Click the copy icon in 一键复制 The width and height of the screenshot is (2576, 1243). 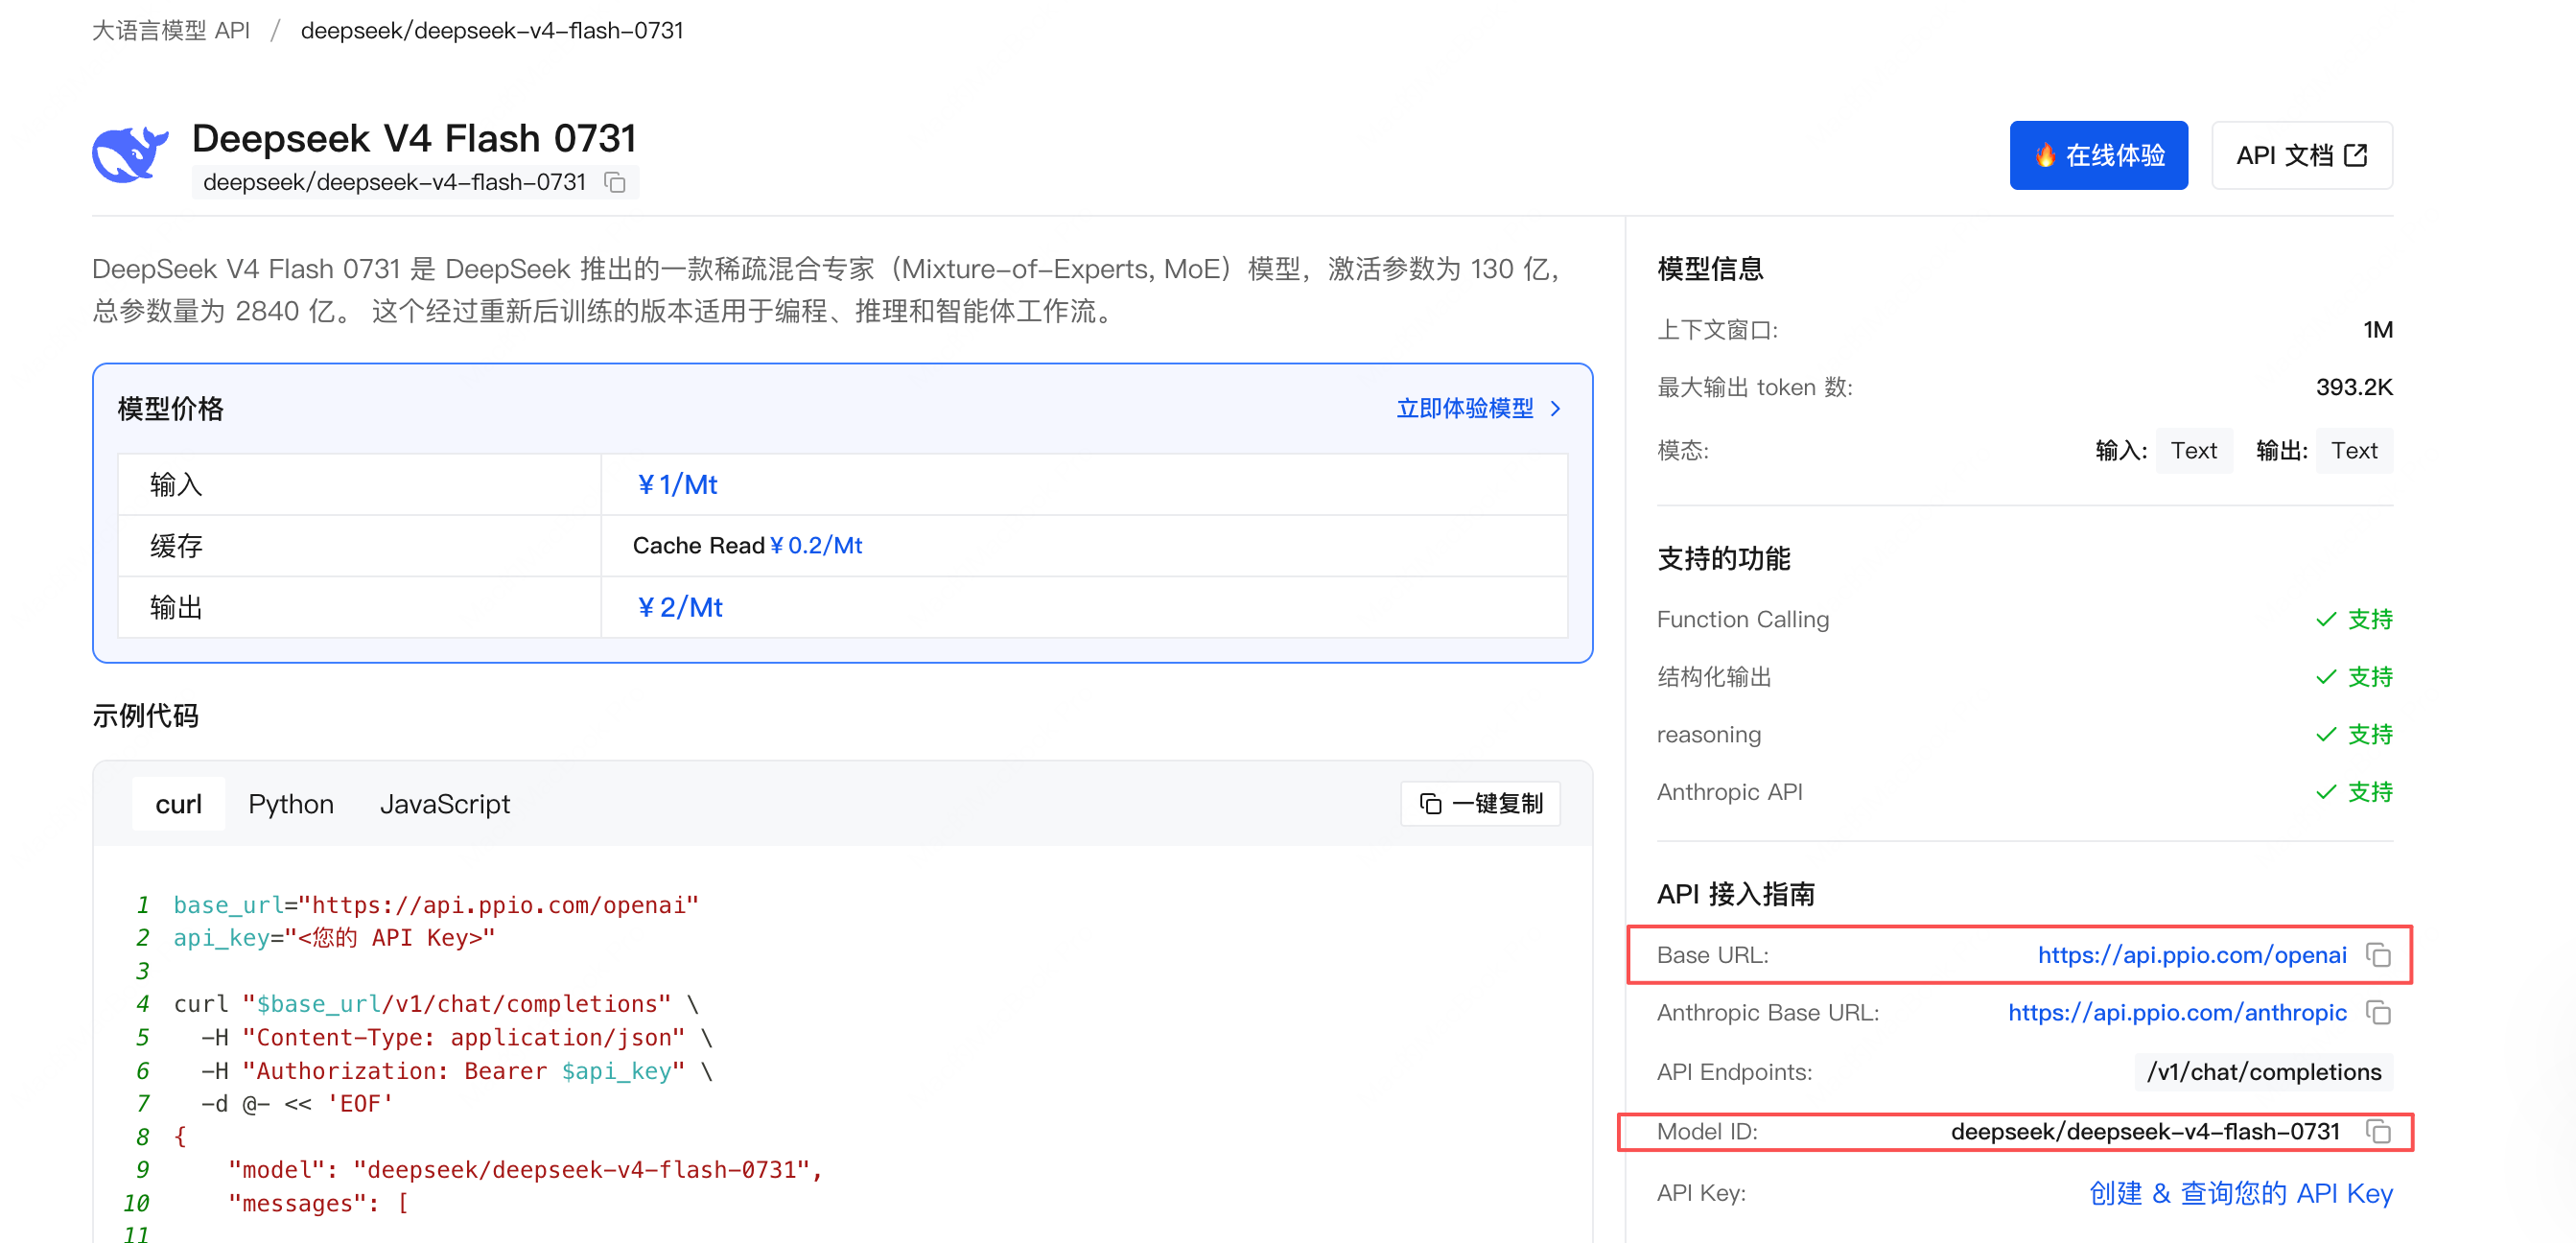pos(1431,804)
